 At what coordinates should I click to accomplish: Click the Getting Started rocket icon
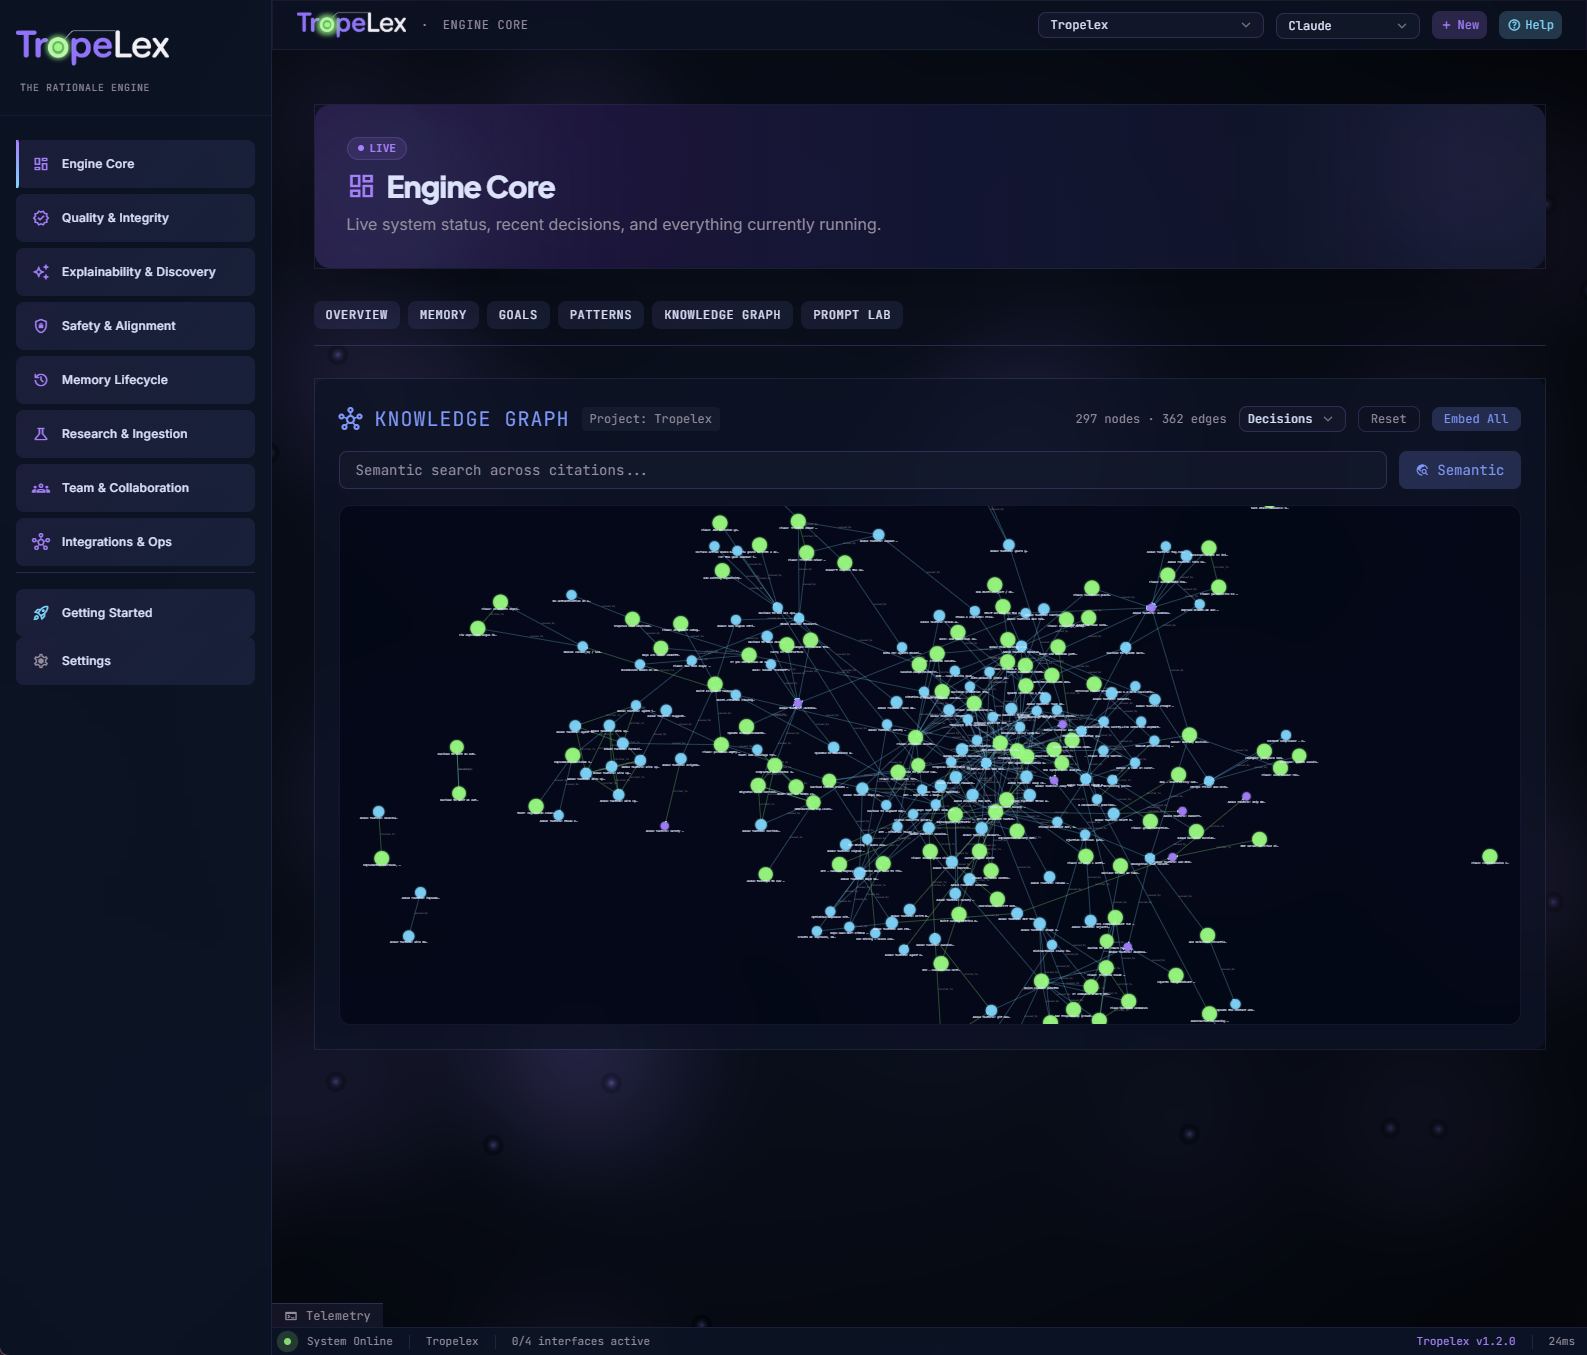[41, 613]
